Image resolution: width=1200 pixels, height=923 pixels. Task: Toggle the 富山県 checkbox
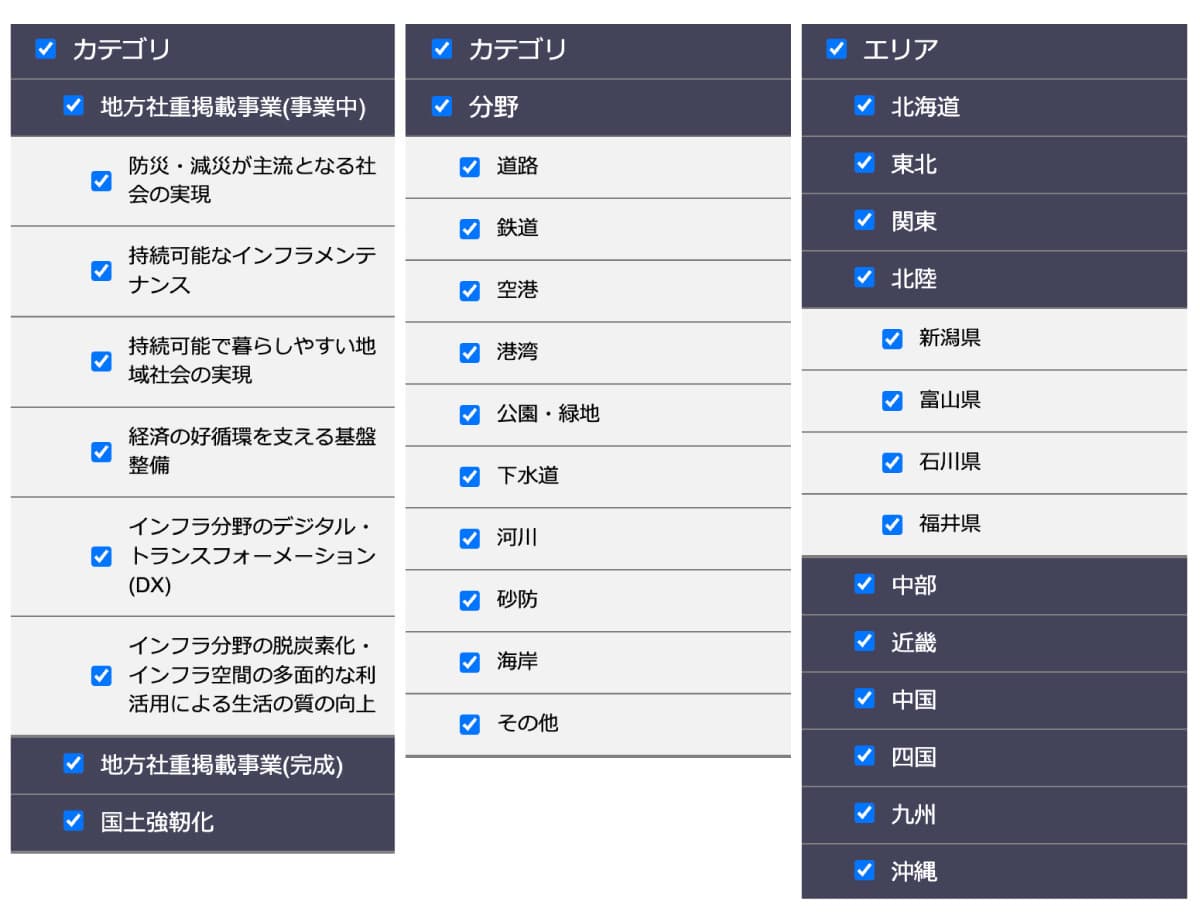[x=892, y=401]
